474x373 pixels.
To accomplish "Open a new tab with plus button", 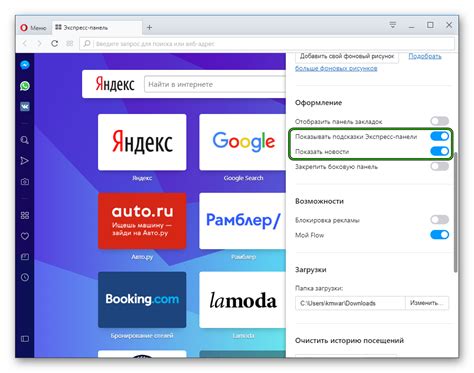I will tap(149, 27).
